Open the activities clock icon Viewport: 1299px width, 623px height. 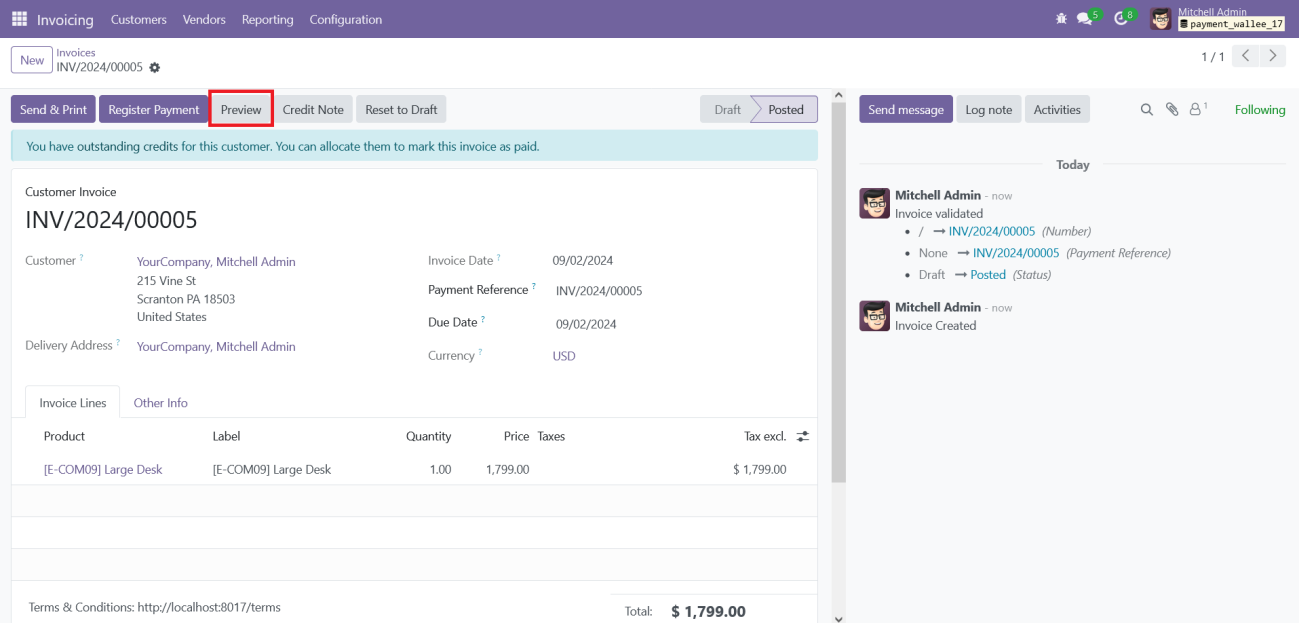pos(1121,19)
